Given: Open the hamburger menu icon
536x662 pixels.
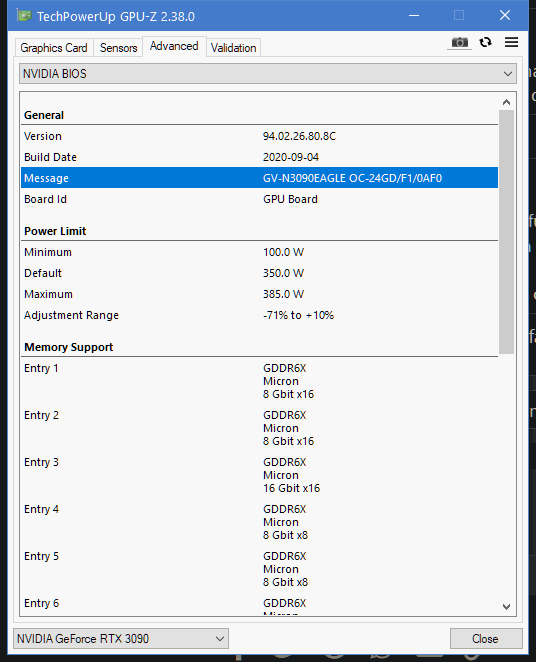Looking at the screenshot, I should (511, 42).
